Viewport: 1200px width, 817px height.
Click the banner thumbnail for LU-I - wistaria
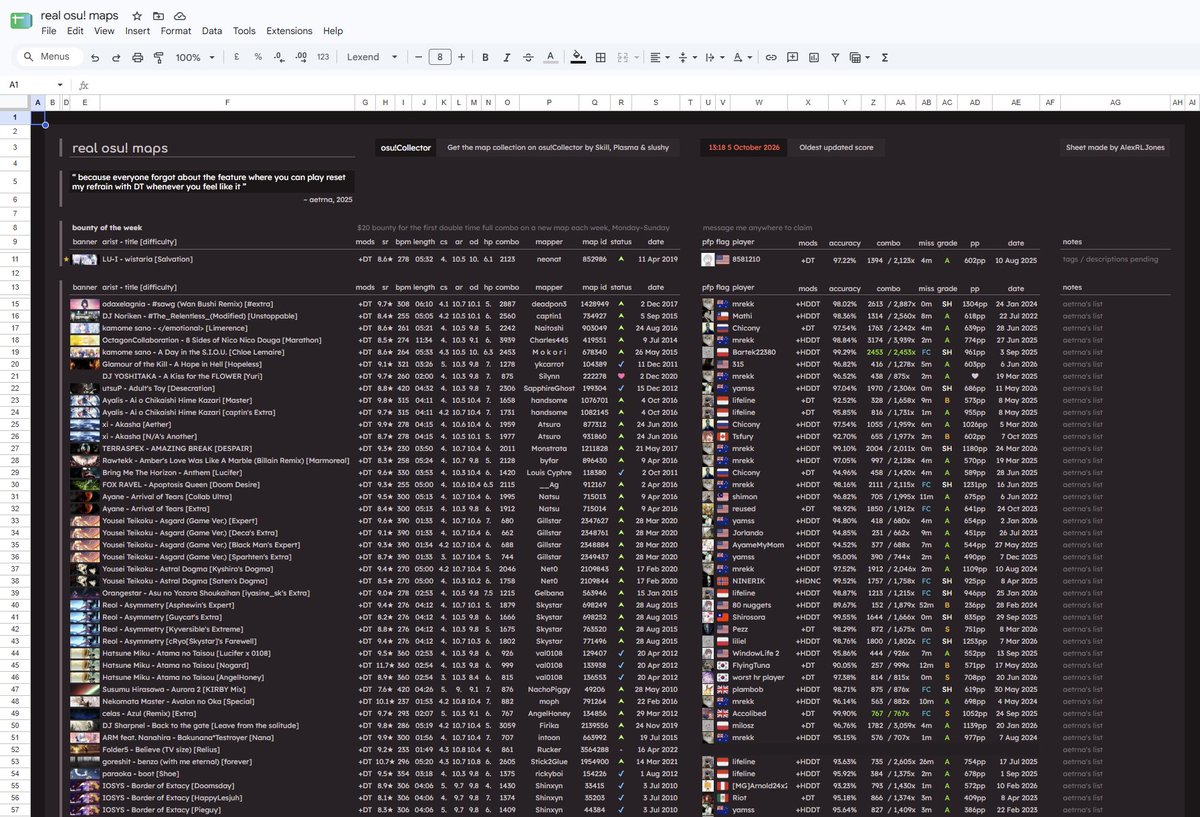83,259
